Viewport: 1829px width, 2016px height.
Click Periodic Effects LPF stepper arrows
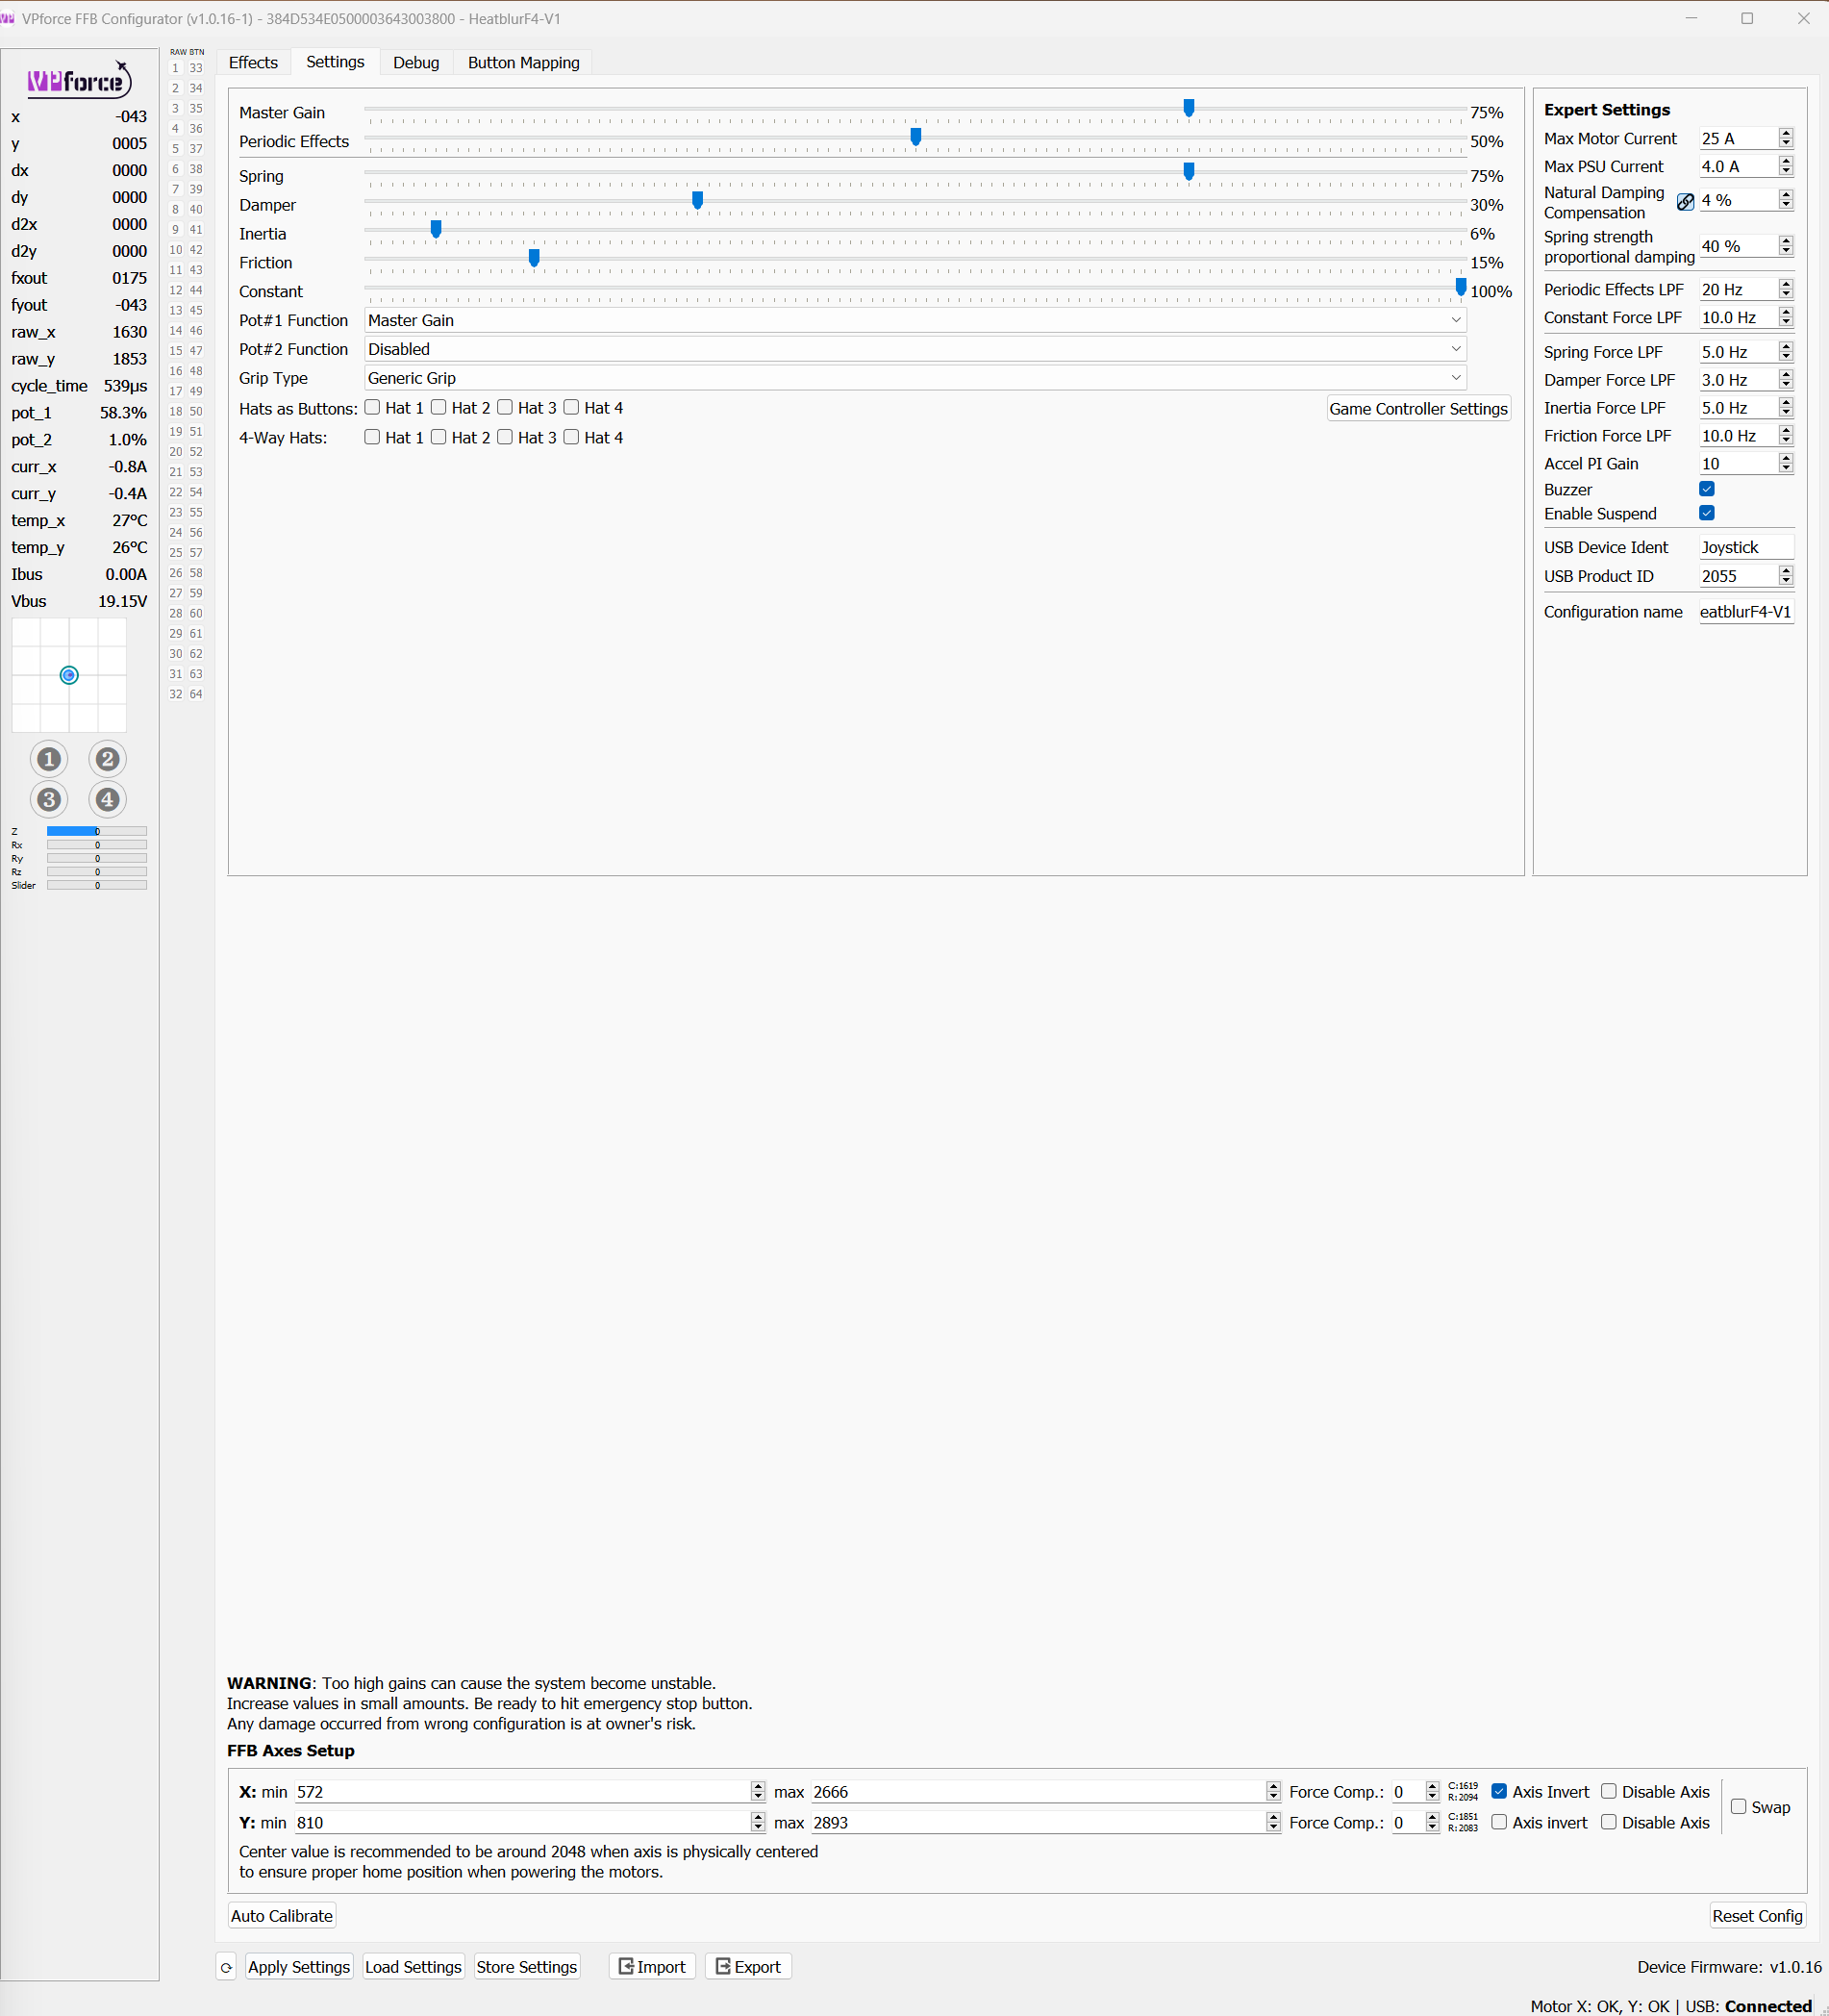tap(1786, 289)
